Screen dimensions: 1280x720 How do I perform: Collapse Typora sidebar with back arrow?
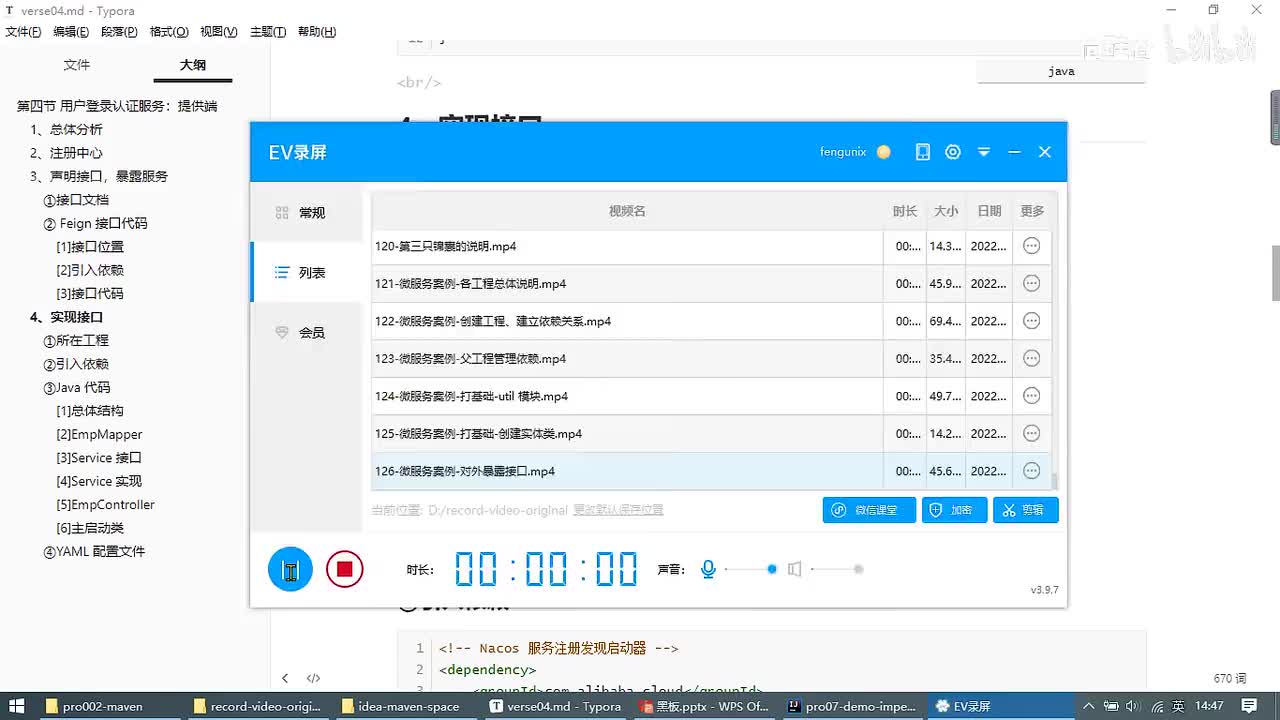285,678
